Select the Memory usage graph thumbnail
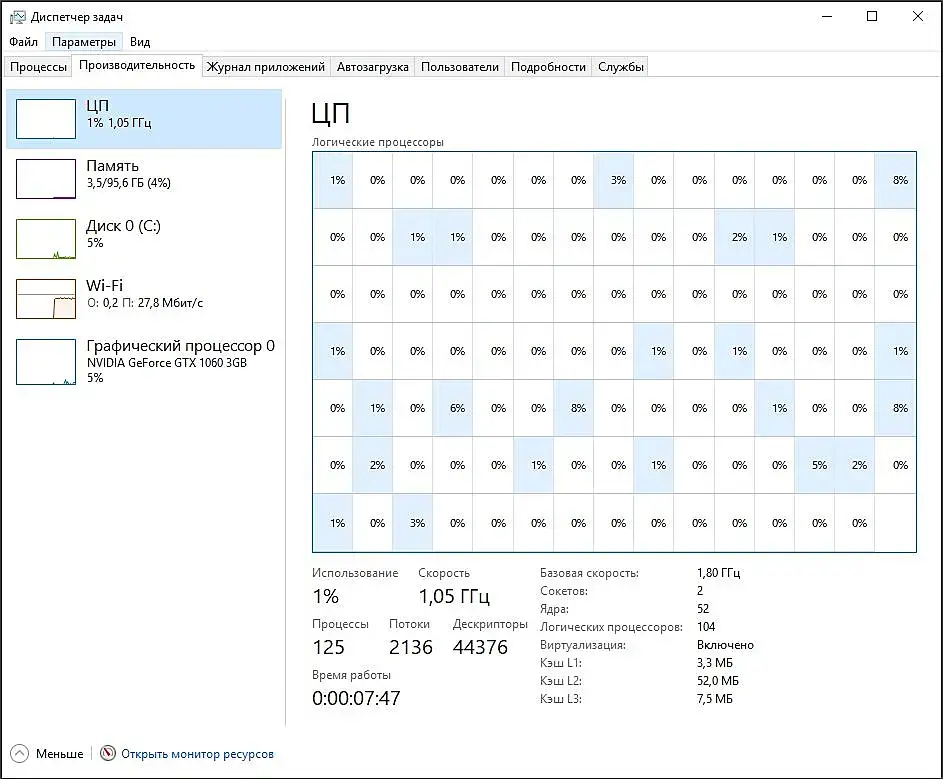 46,179
